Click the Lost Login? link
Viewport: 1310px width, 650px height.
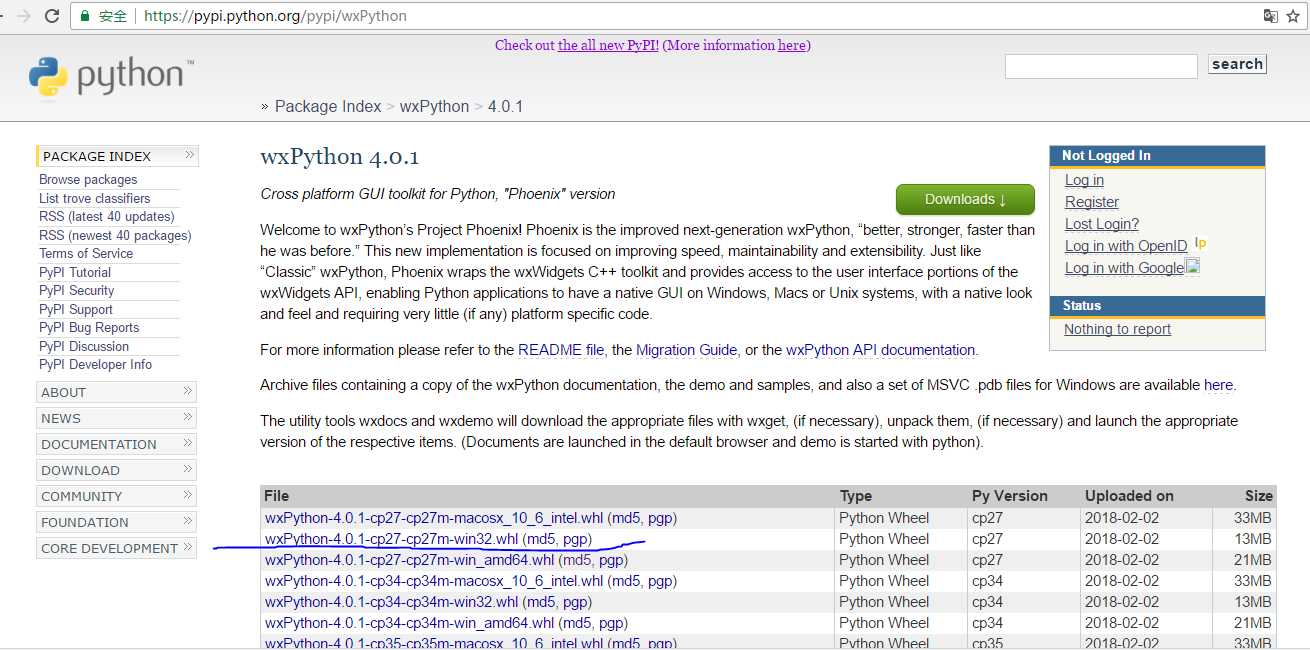point(1102,224)
